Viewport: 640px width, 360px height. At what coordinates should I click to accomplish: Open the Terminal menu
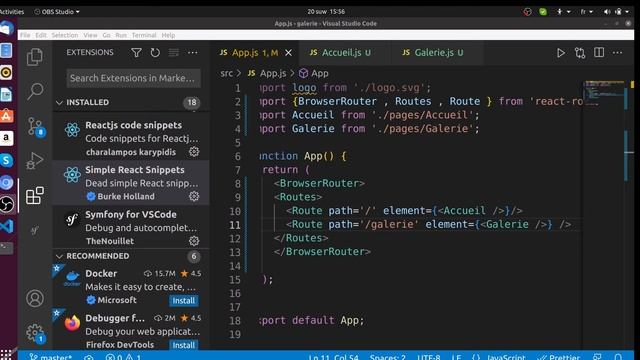tap(144, 35)
